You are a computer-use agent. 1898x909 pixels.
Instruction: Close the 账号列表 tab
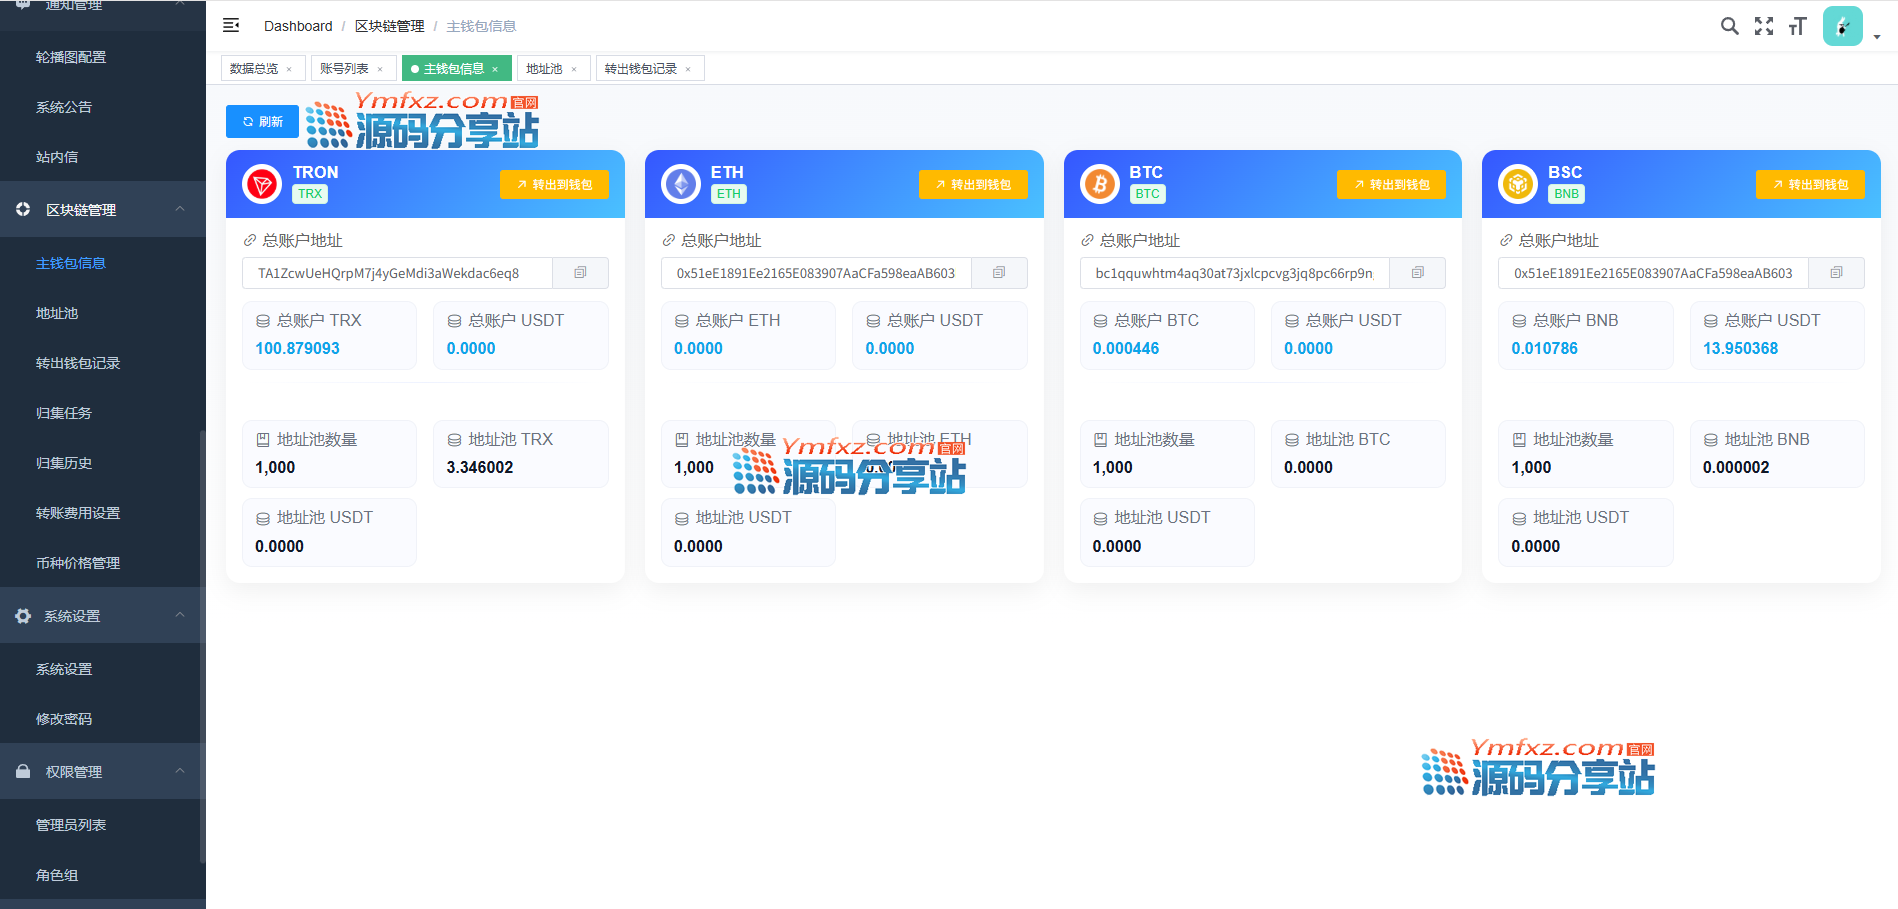[x=380, y=70]
